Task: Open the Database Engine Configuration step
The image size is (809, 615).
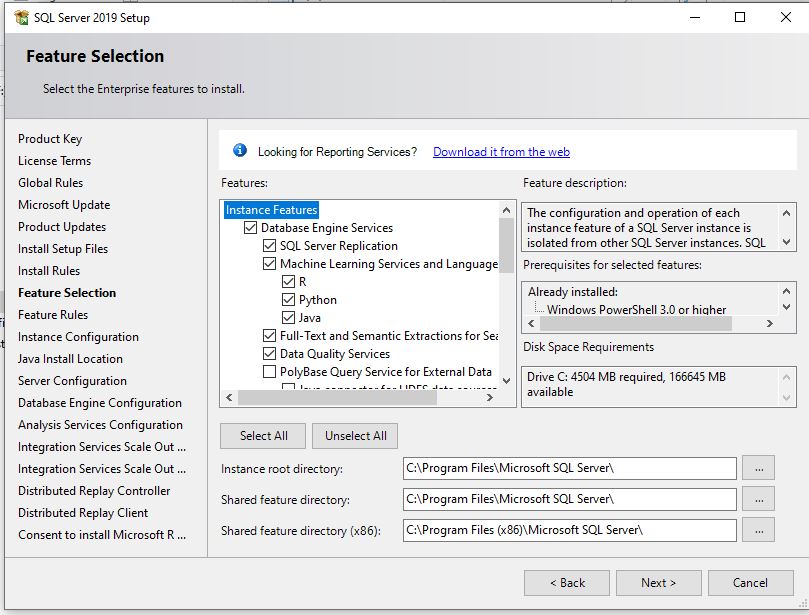Action: tap(100, 402)
